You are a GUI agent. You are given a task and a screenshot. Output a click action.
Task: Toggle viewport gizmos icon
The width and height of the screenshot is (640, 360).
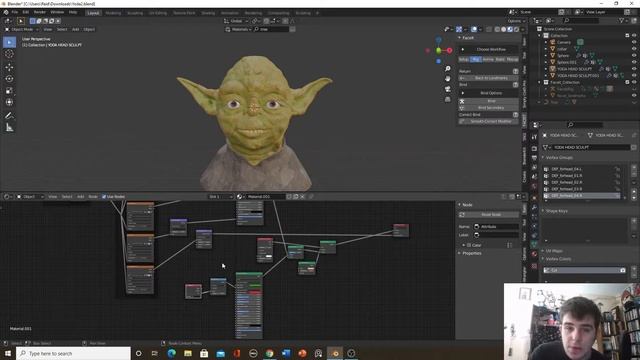(x=459, y=29)
